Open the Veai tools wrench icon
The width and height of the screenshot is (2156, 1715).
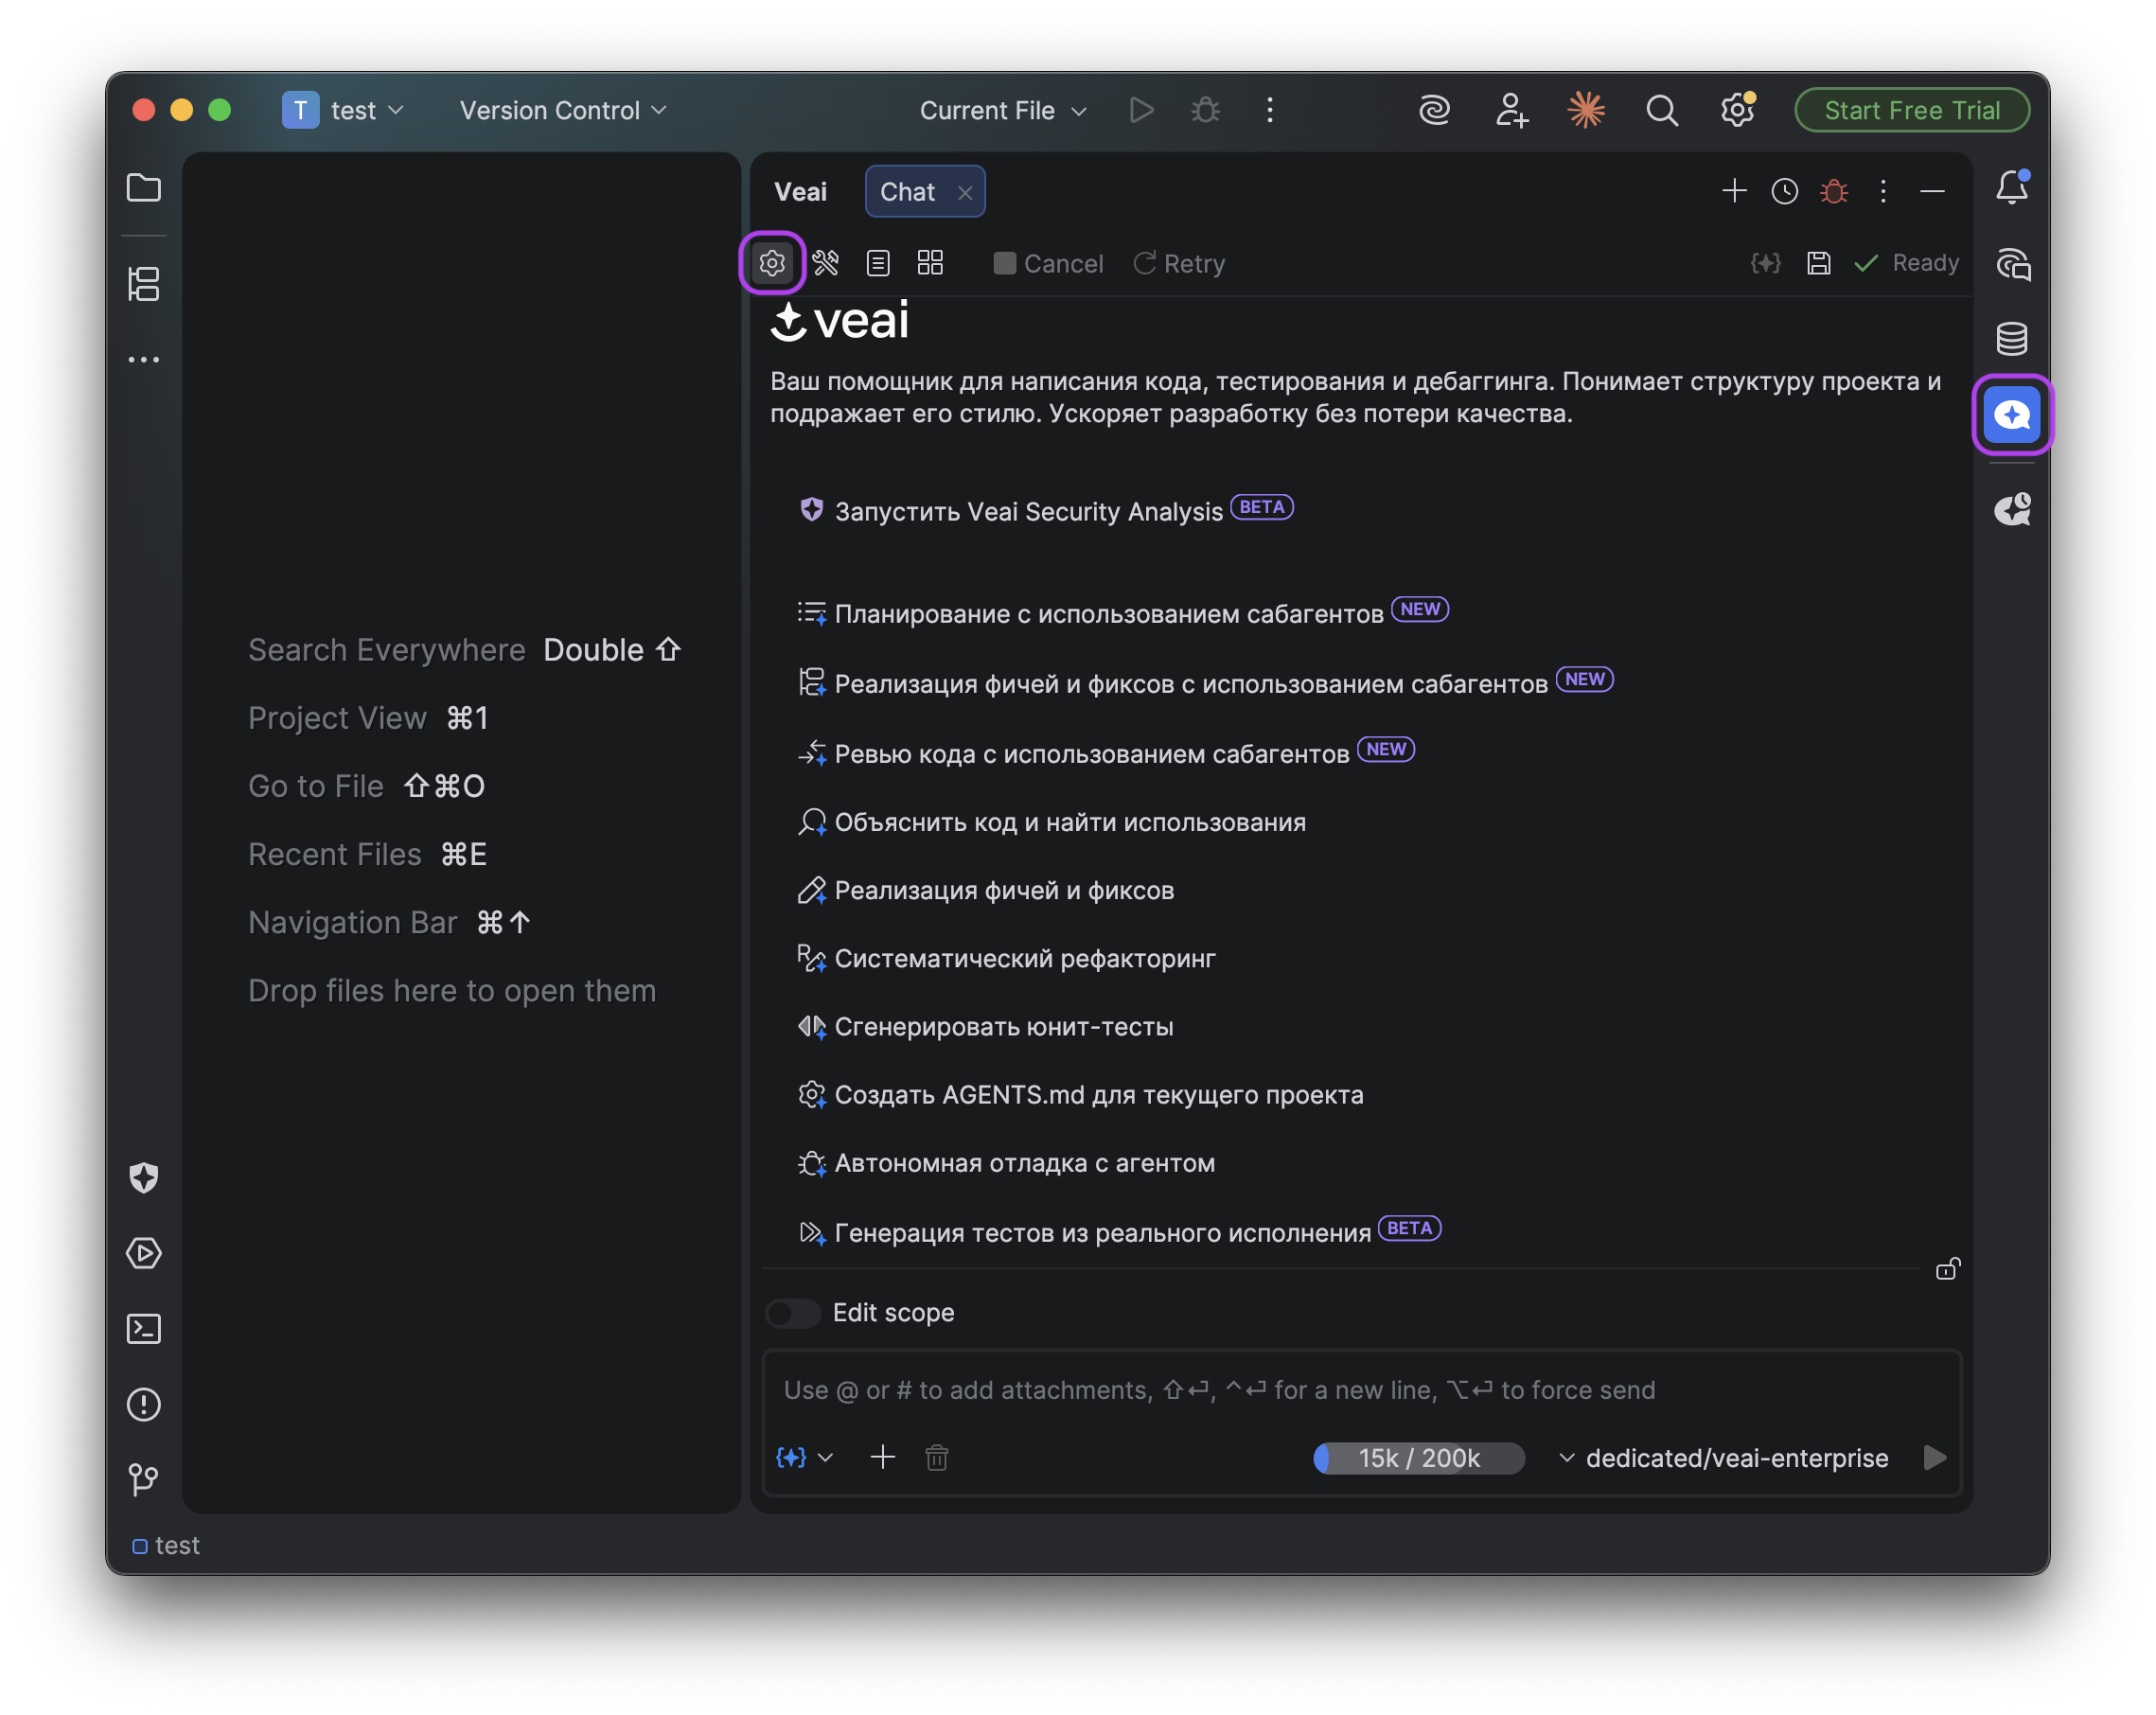click(x=826, y=263)
